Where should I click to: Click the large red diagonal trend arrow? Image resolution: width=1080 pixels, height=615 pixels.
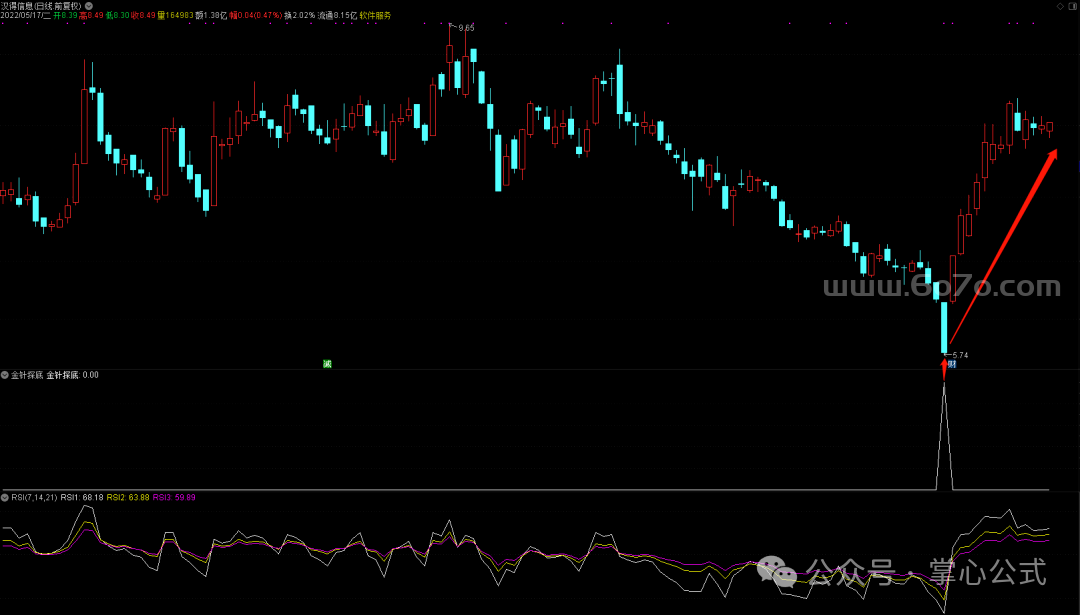(x=1002, y=244)
